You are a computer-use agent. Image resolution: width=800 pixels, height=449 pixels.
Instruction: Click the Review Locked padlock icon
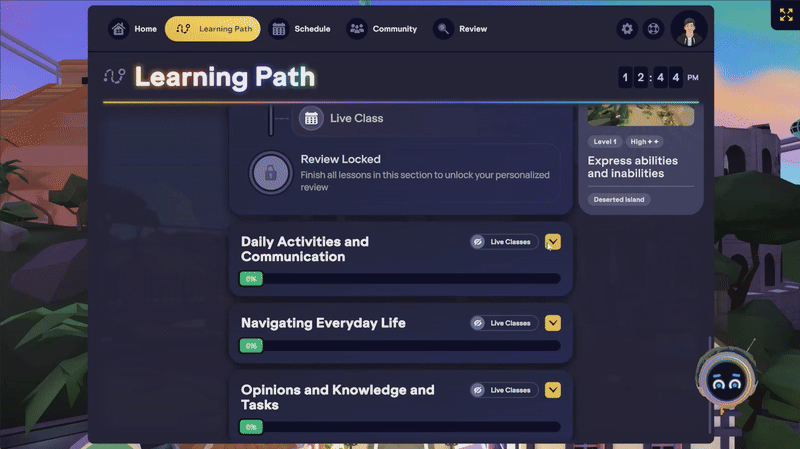pyautogui.click(x=270, y=172)
